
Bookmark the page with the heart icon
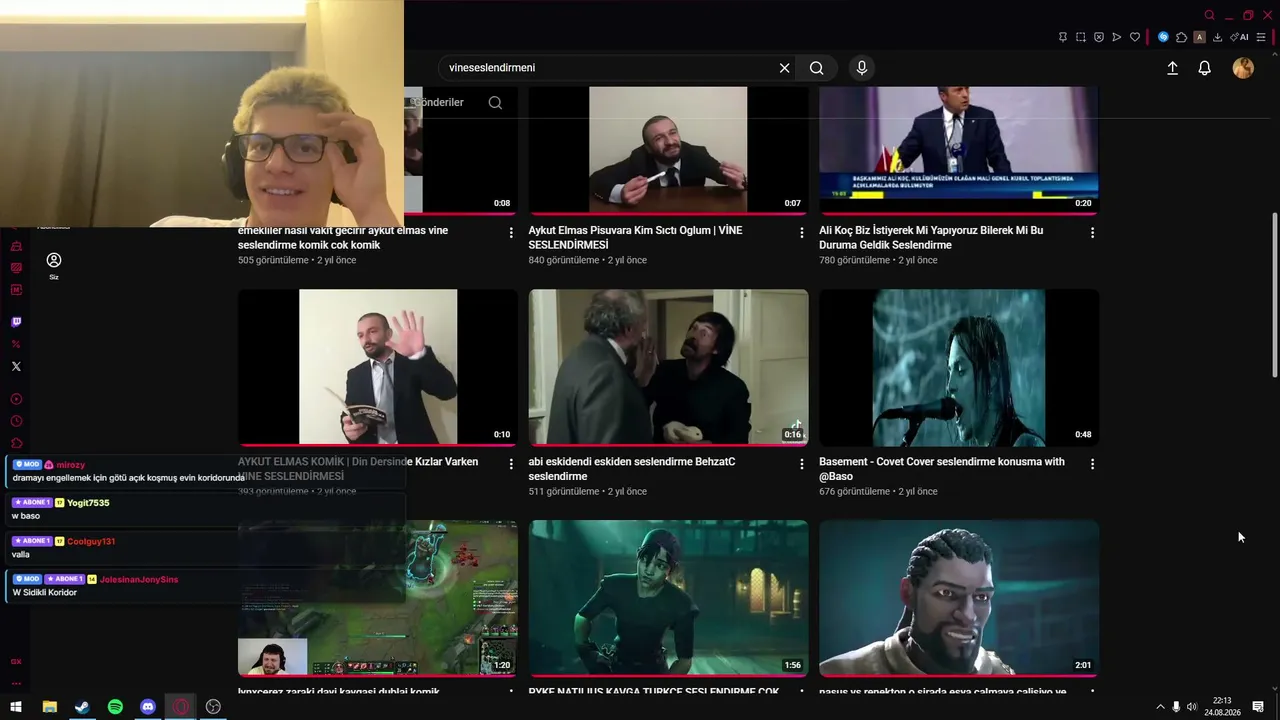coord(1135,37)
